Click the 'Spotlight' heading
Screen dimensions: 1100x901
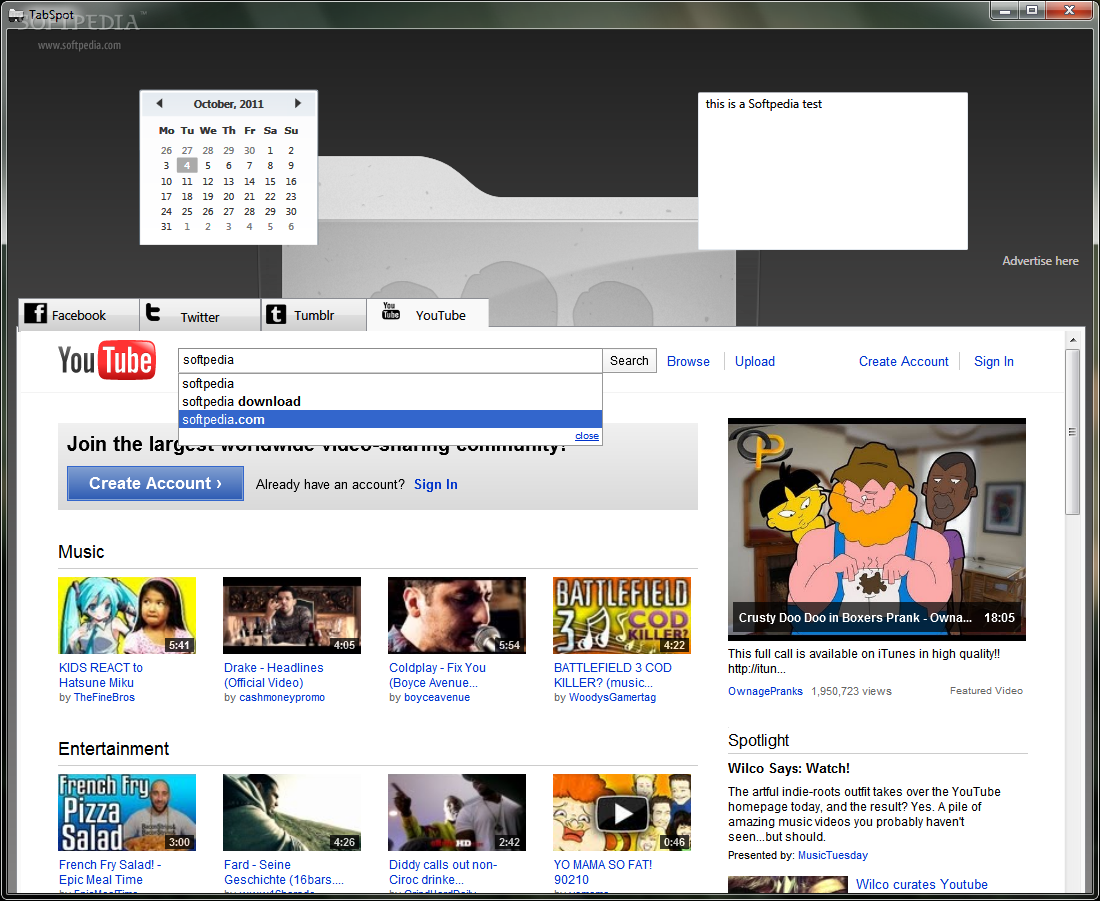click(758, 740)
